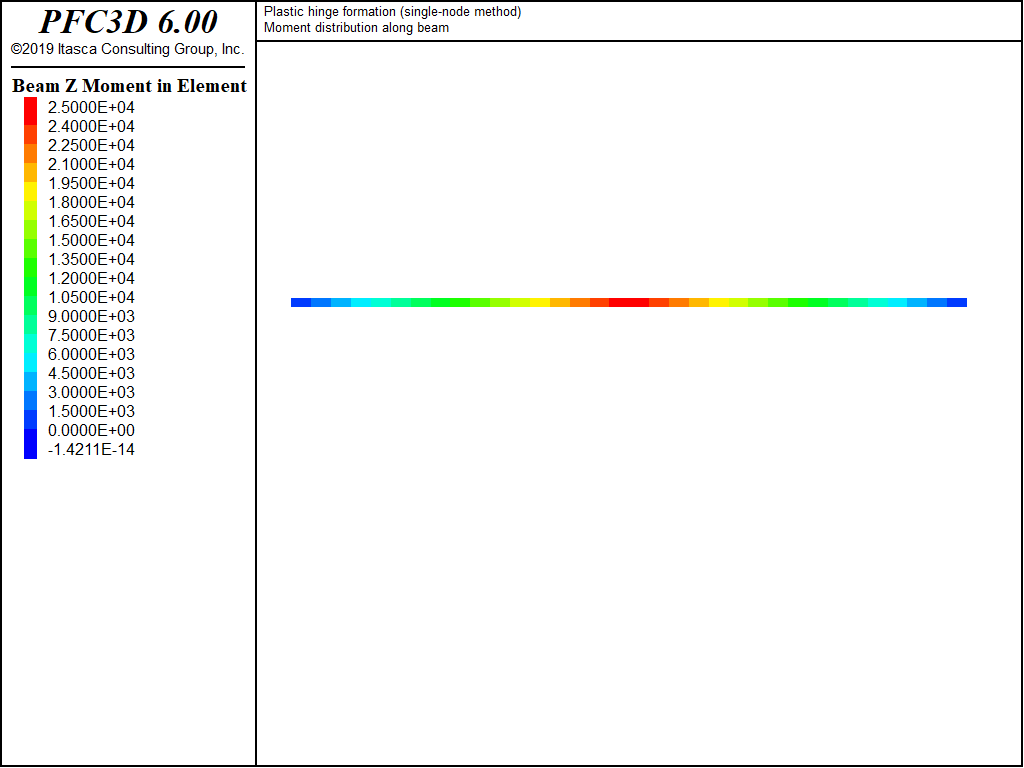Pick the green swatch beside 1.2000E+04
This screenshot has height=768, width=1024.
pos(31,286)
